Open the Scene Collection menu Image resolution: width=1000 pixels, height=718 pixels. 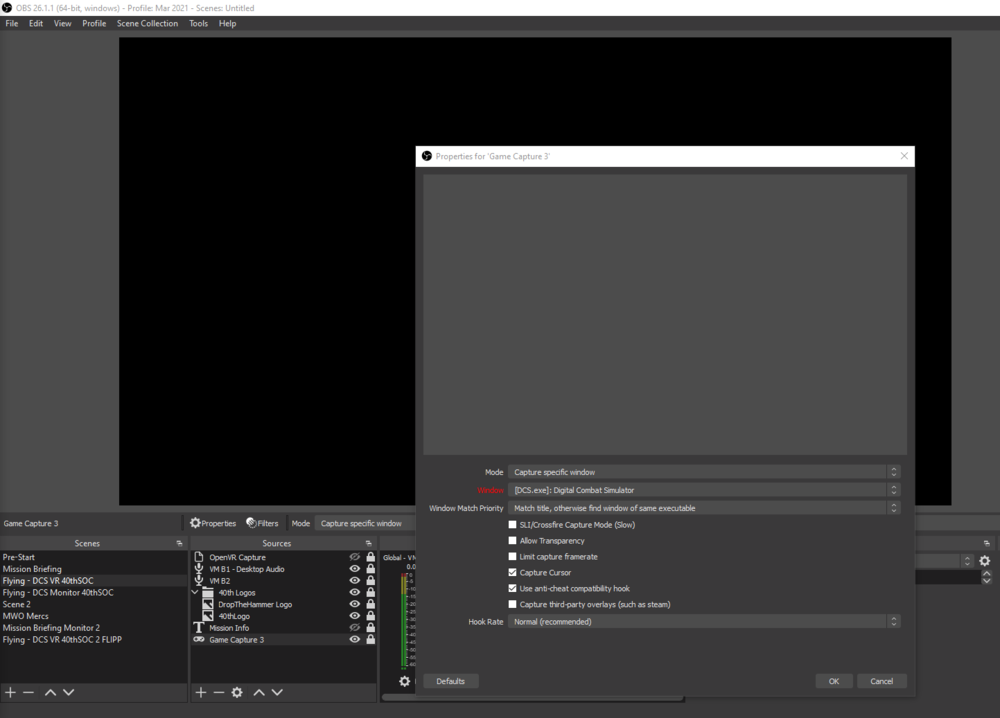point(147,23)
